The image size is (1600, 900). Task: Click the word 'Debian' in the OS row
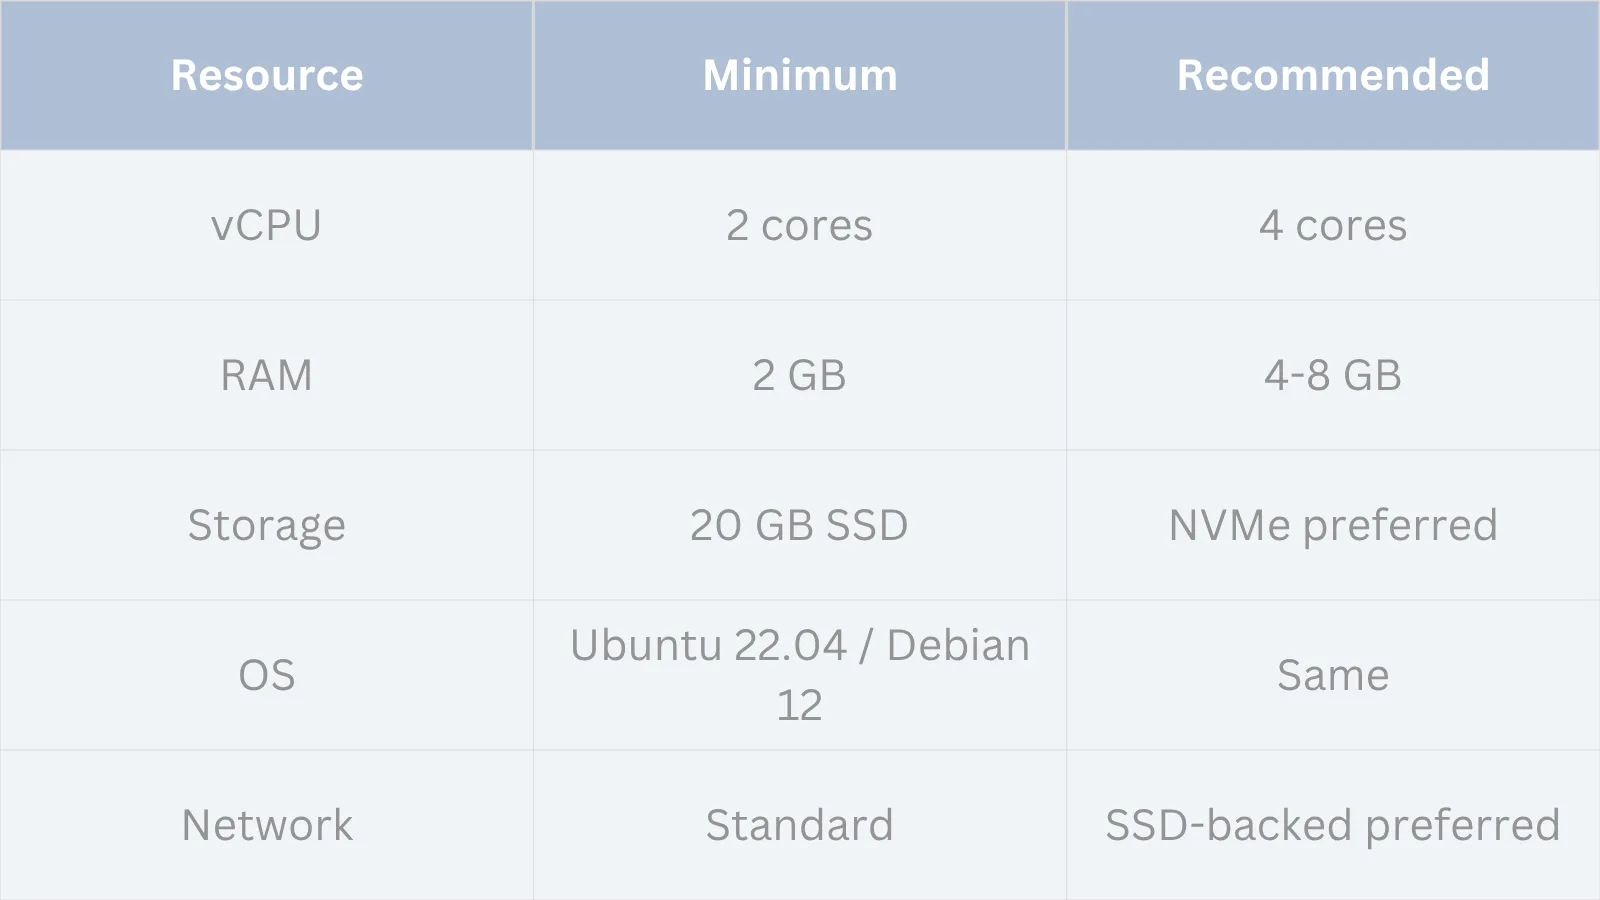[958, 646]
